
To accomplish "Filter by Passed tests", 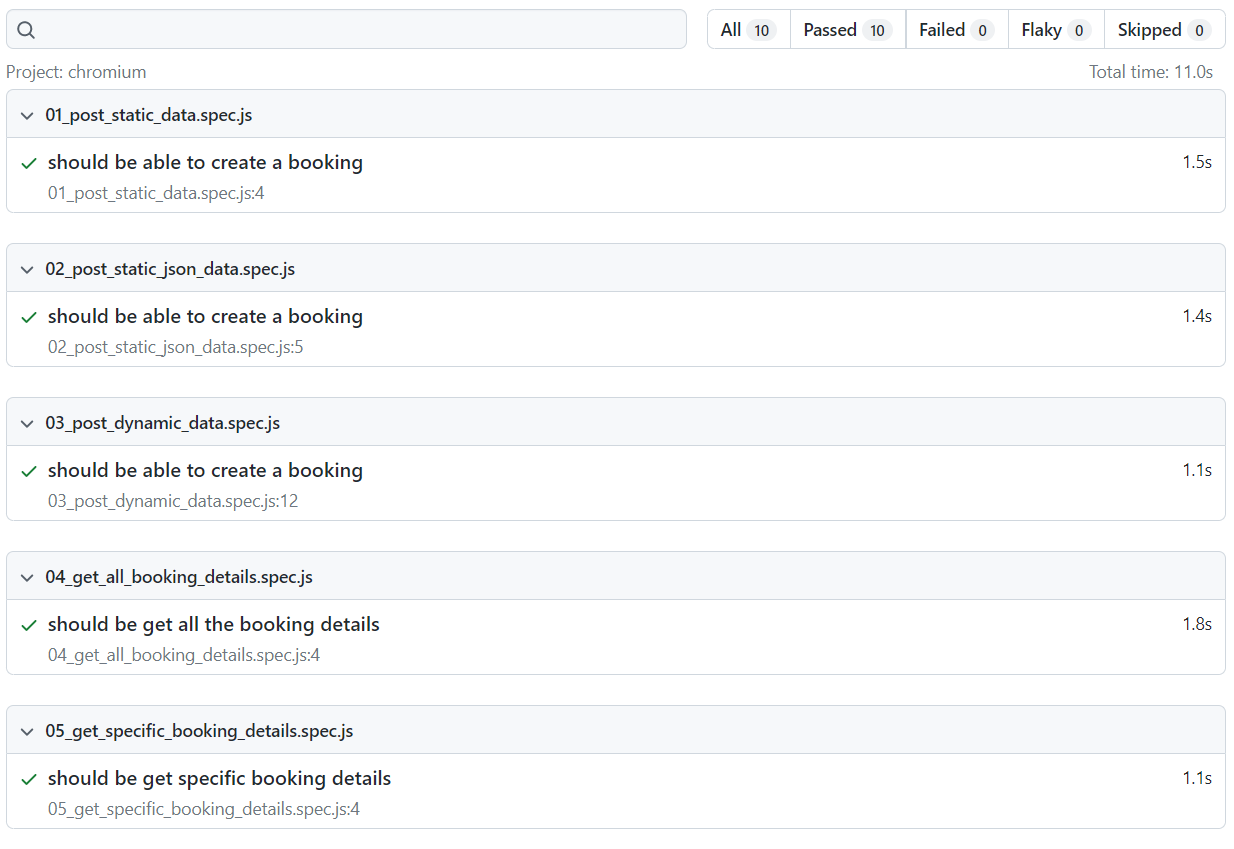I will pyautogui.click(x=847, y=30).
